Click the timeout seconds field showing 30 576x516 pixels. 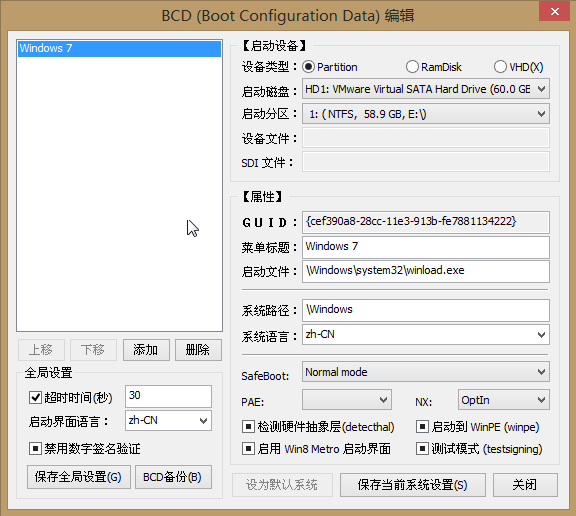click(x=168, y=396)
